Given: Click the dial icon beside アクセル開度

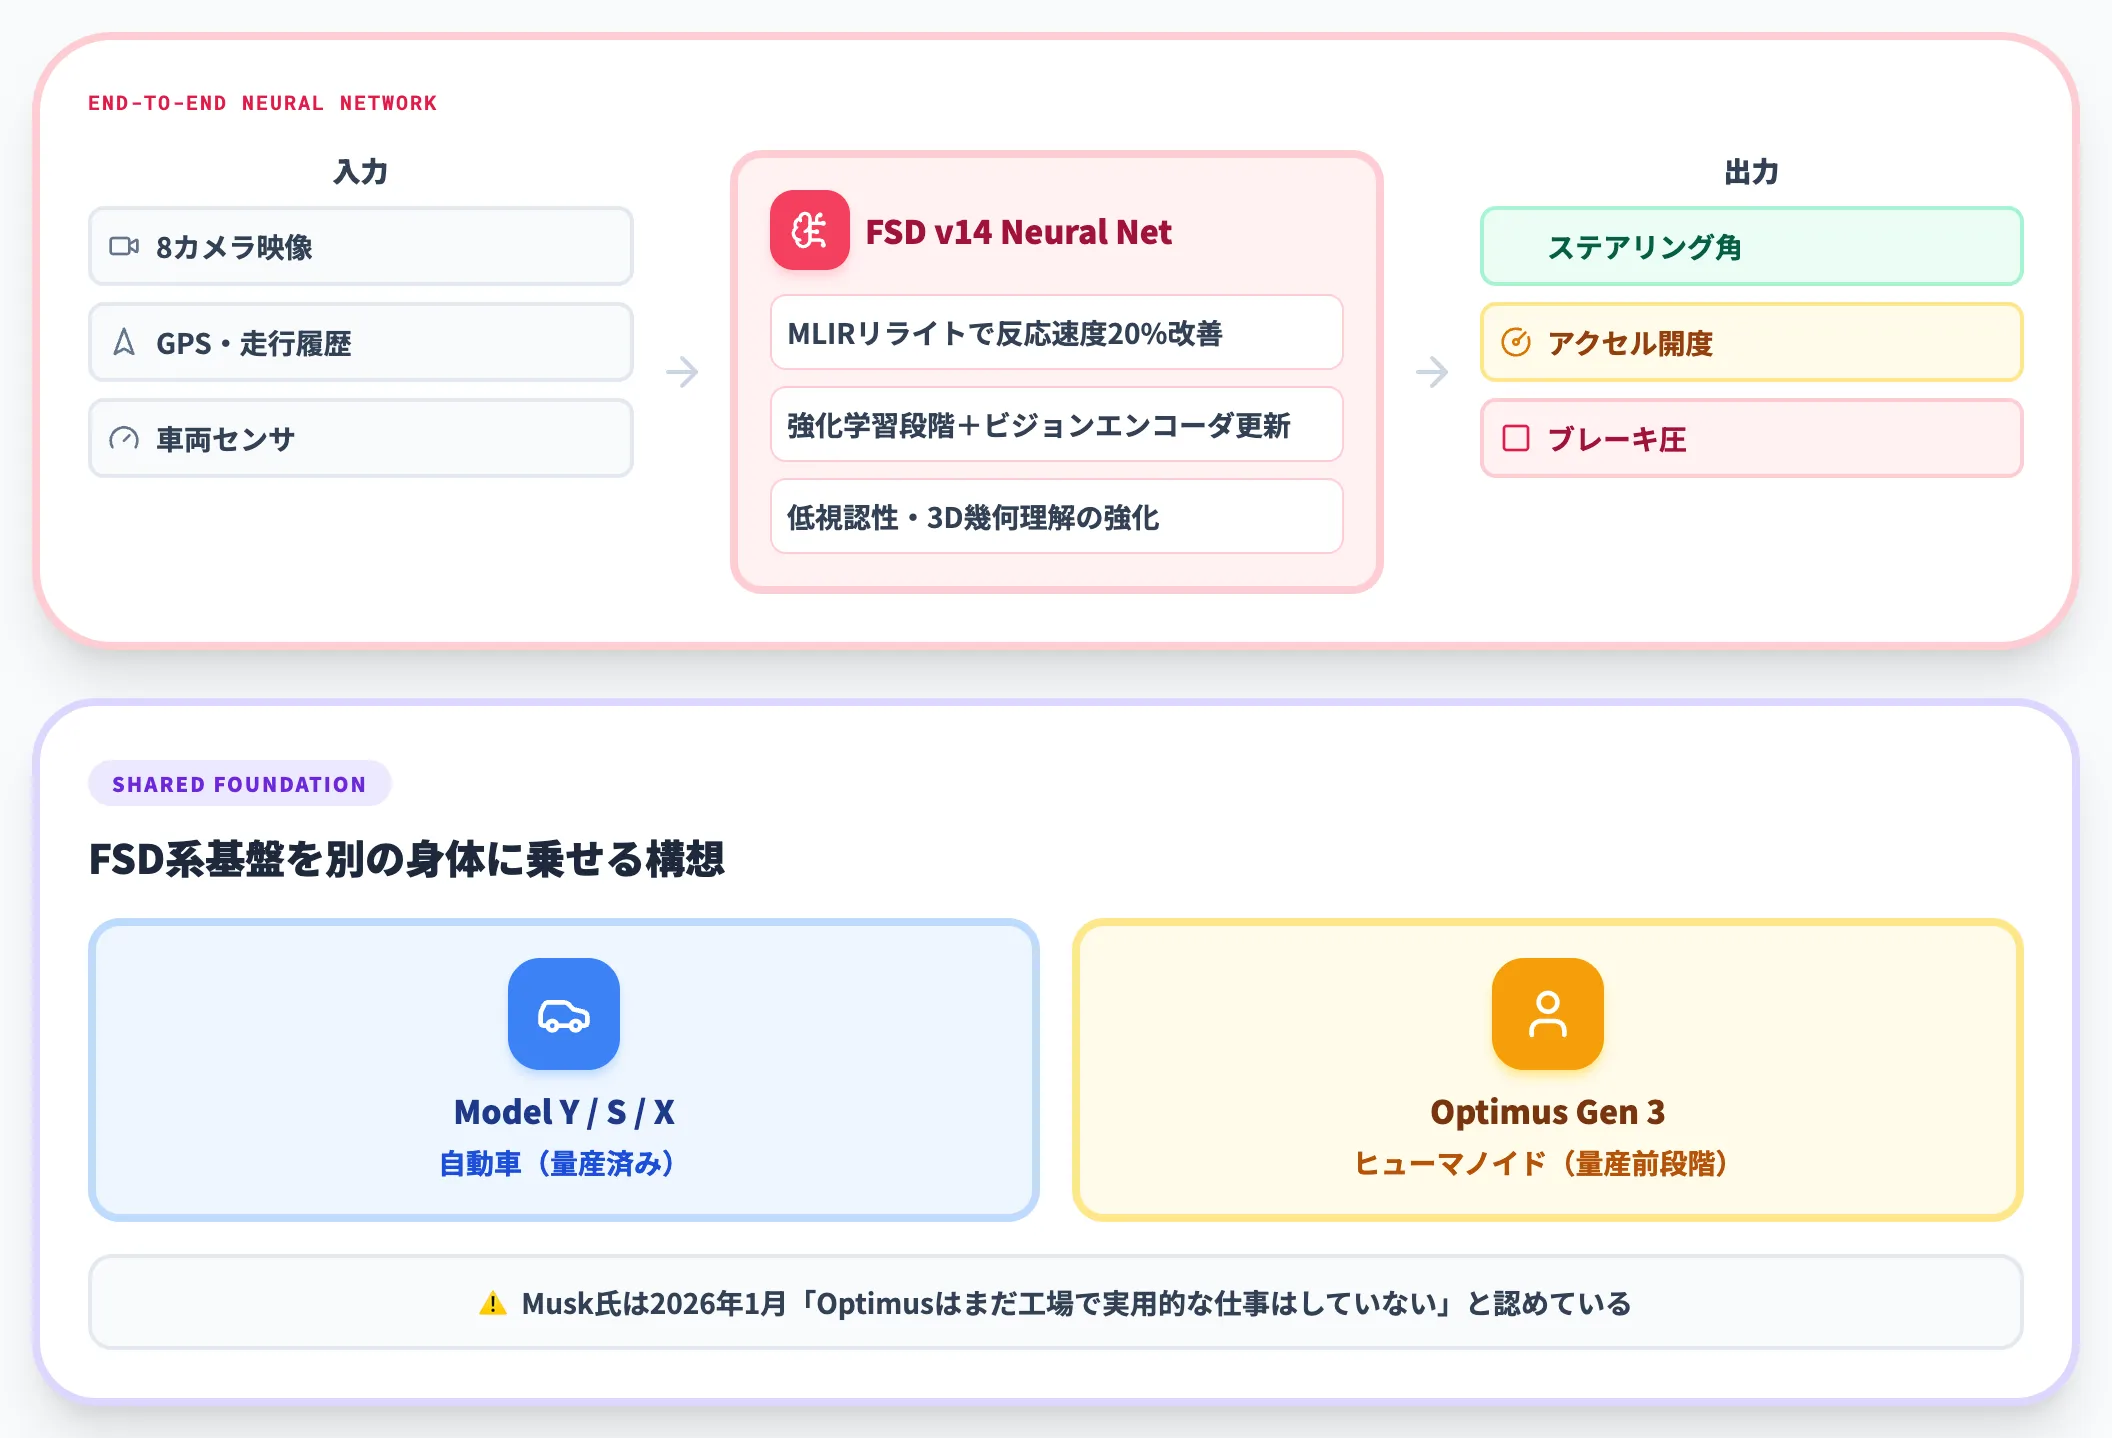Looking at the screenshot, I should [x=1516, y=342].
